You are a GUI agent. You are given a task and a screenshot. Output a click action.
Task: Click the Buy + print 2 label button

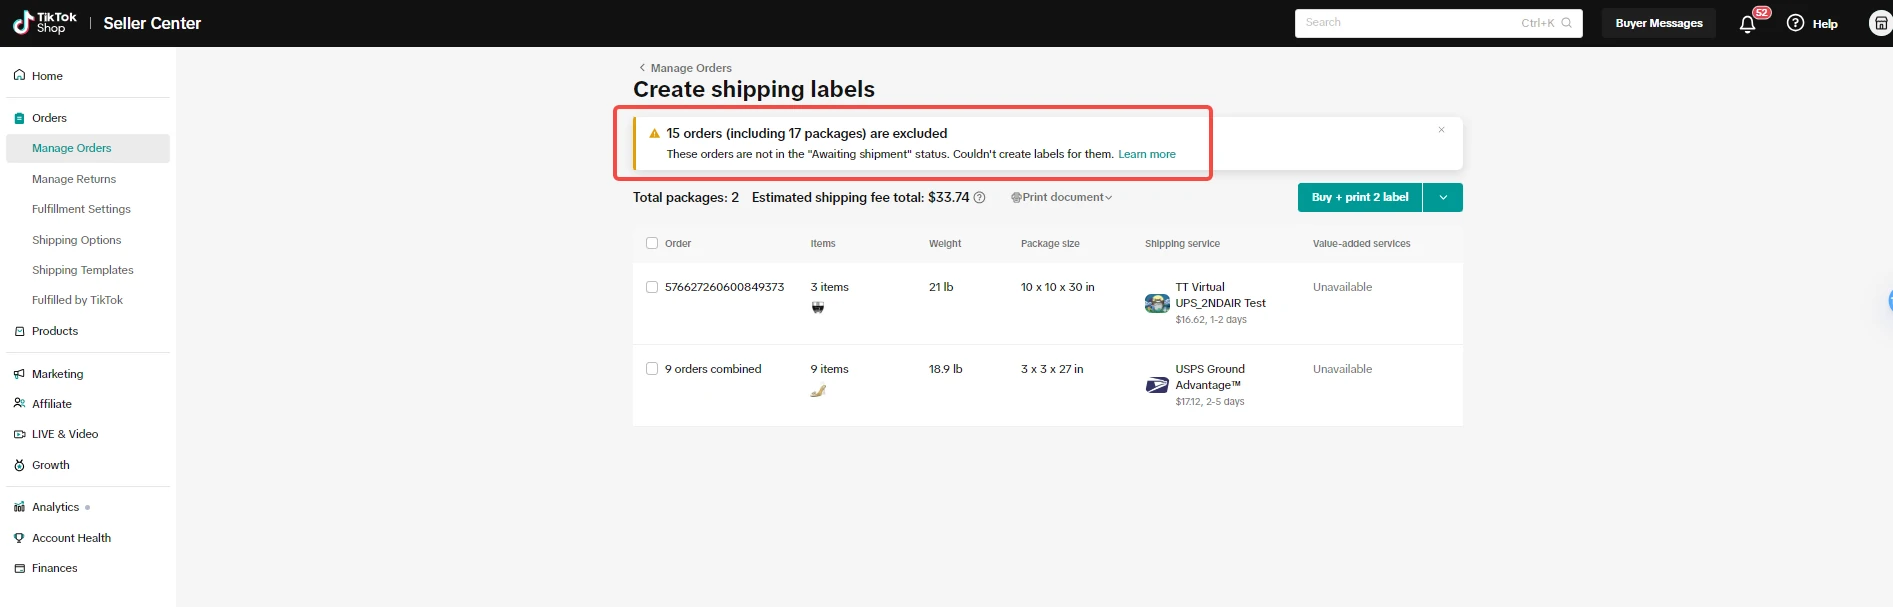[x=1359, y=198]
